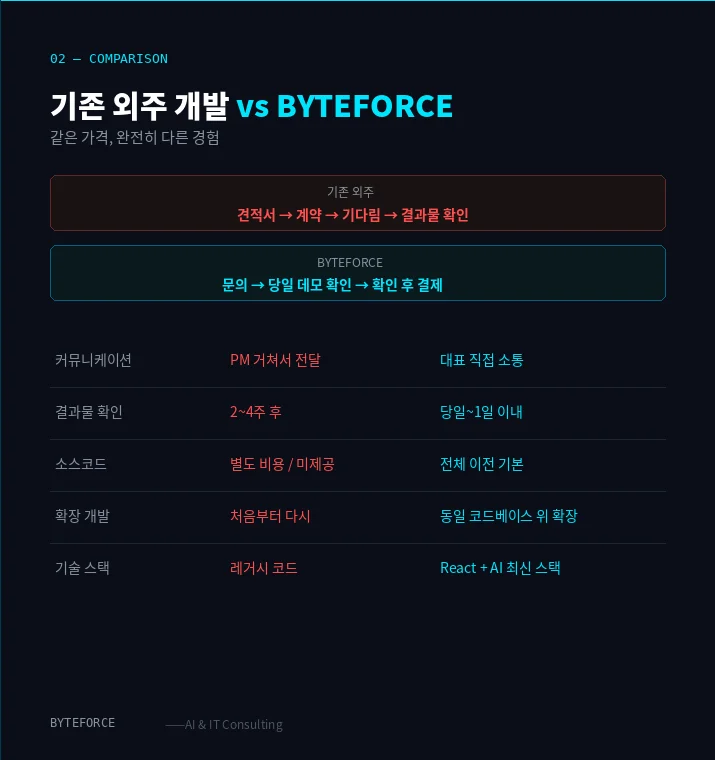The width and height of the screenshot is (715, 760).
Task: Click the "2~4주 후" cell
Action: coord(256,412)
